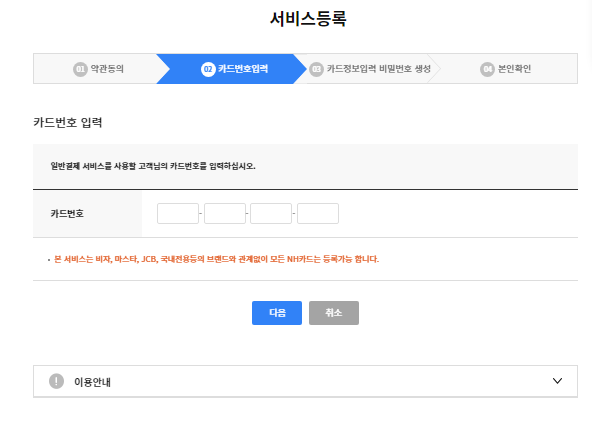Image resolution: width=592 pixels, height=422 pixels.
Task: Focus the fourth card number field
Action: (x=318, y=213)
